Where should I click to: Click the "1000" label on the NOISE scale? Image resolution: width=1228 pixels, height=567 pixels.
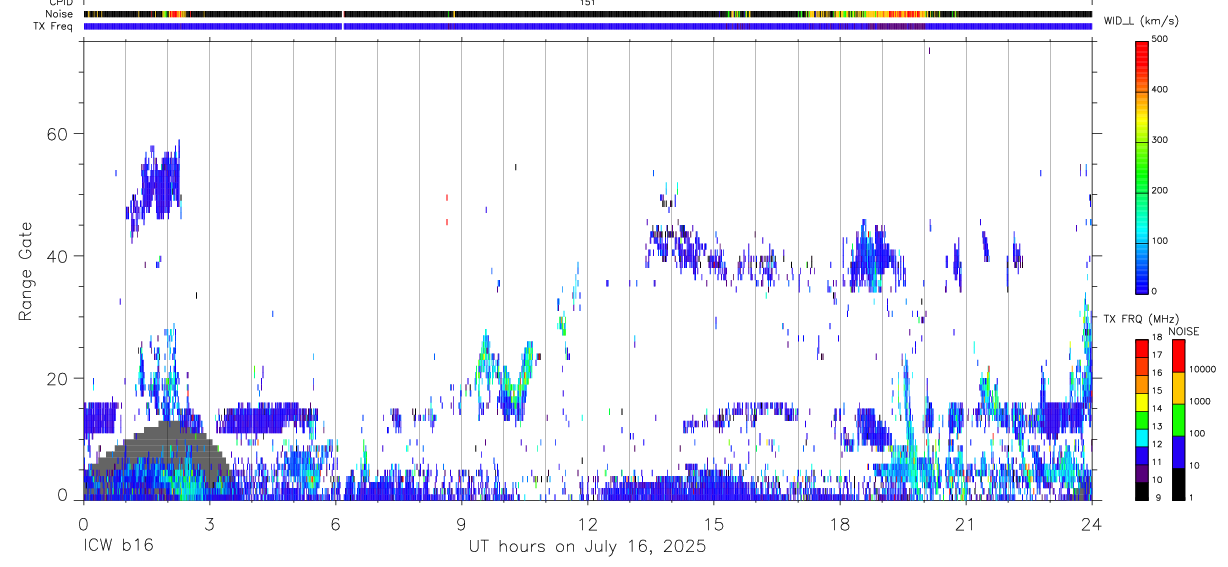[1200, 401]
